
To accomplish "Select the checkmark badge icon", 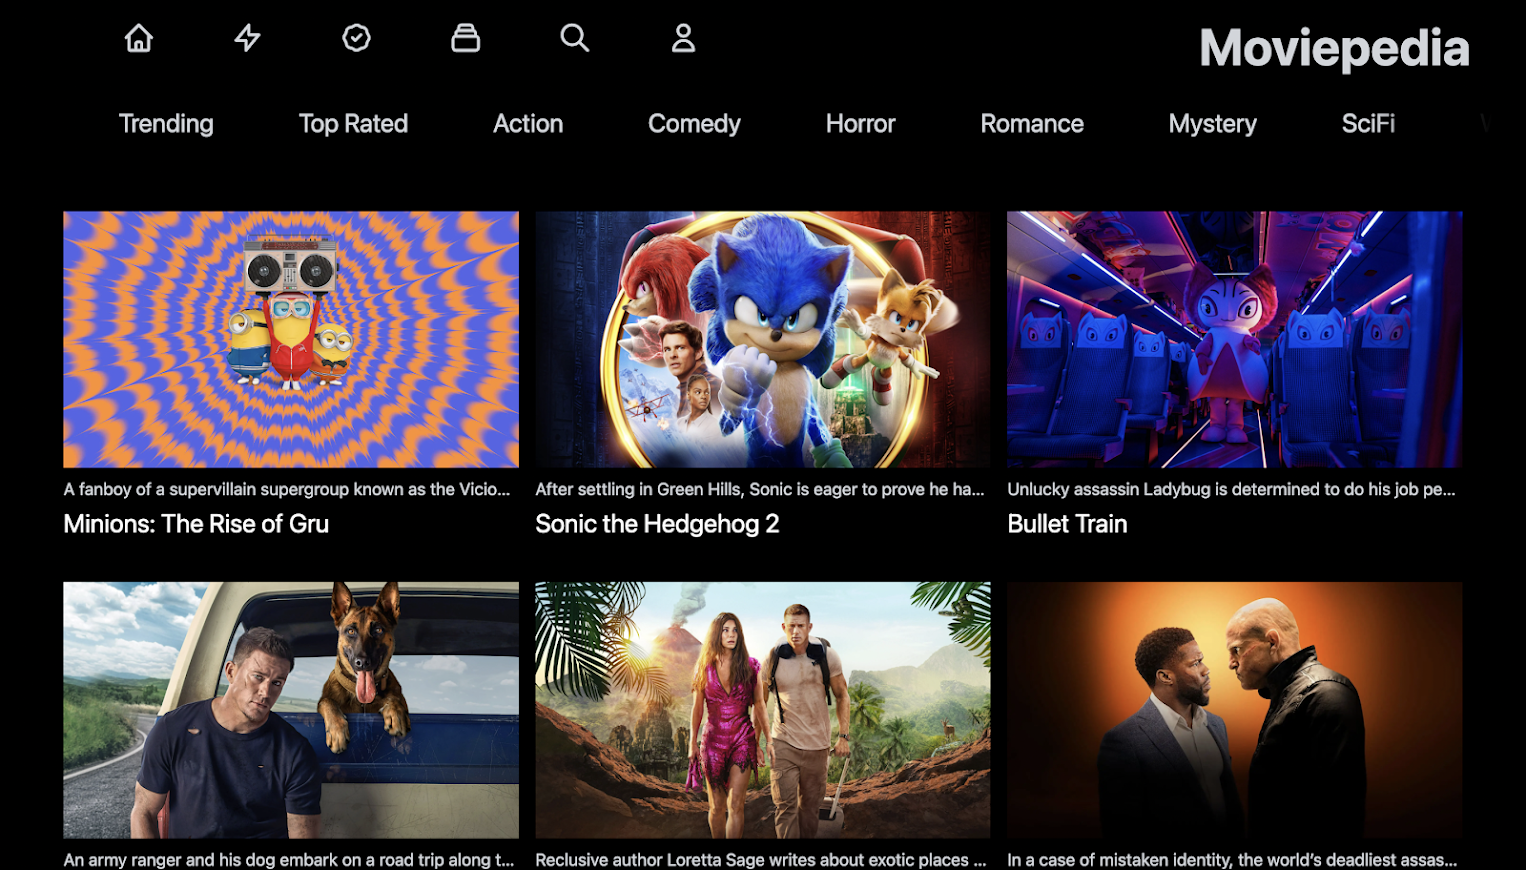I will click(x=356, y=38).
